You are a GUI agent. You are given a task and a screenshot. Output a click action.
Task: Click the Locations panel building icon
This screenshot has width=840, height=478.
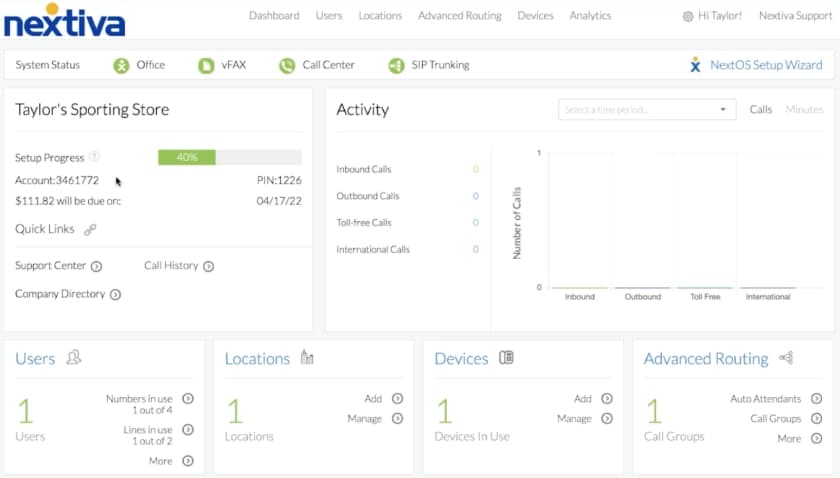tap(307, 357)
